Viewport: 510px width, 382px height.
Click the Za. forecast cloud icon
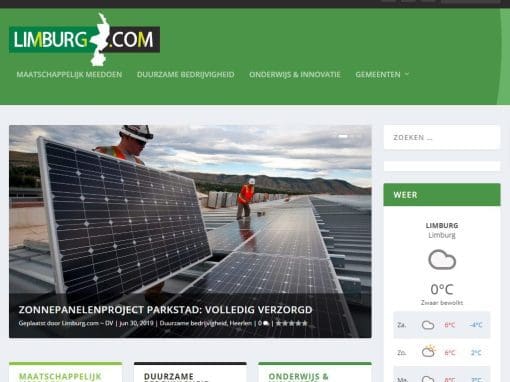428,325
